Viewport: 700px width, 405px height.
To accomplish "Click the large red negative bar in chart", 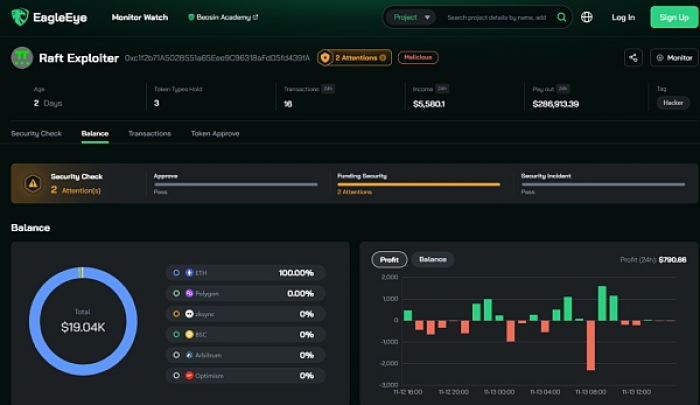I will pos(591,345).
